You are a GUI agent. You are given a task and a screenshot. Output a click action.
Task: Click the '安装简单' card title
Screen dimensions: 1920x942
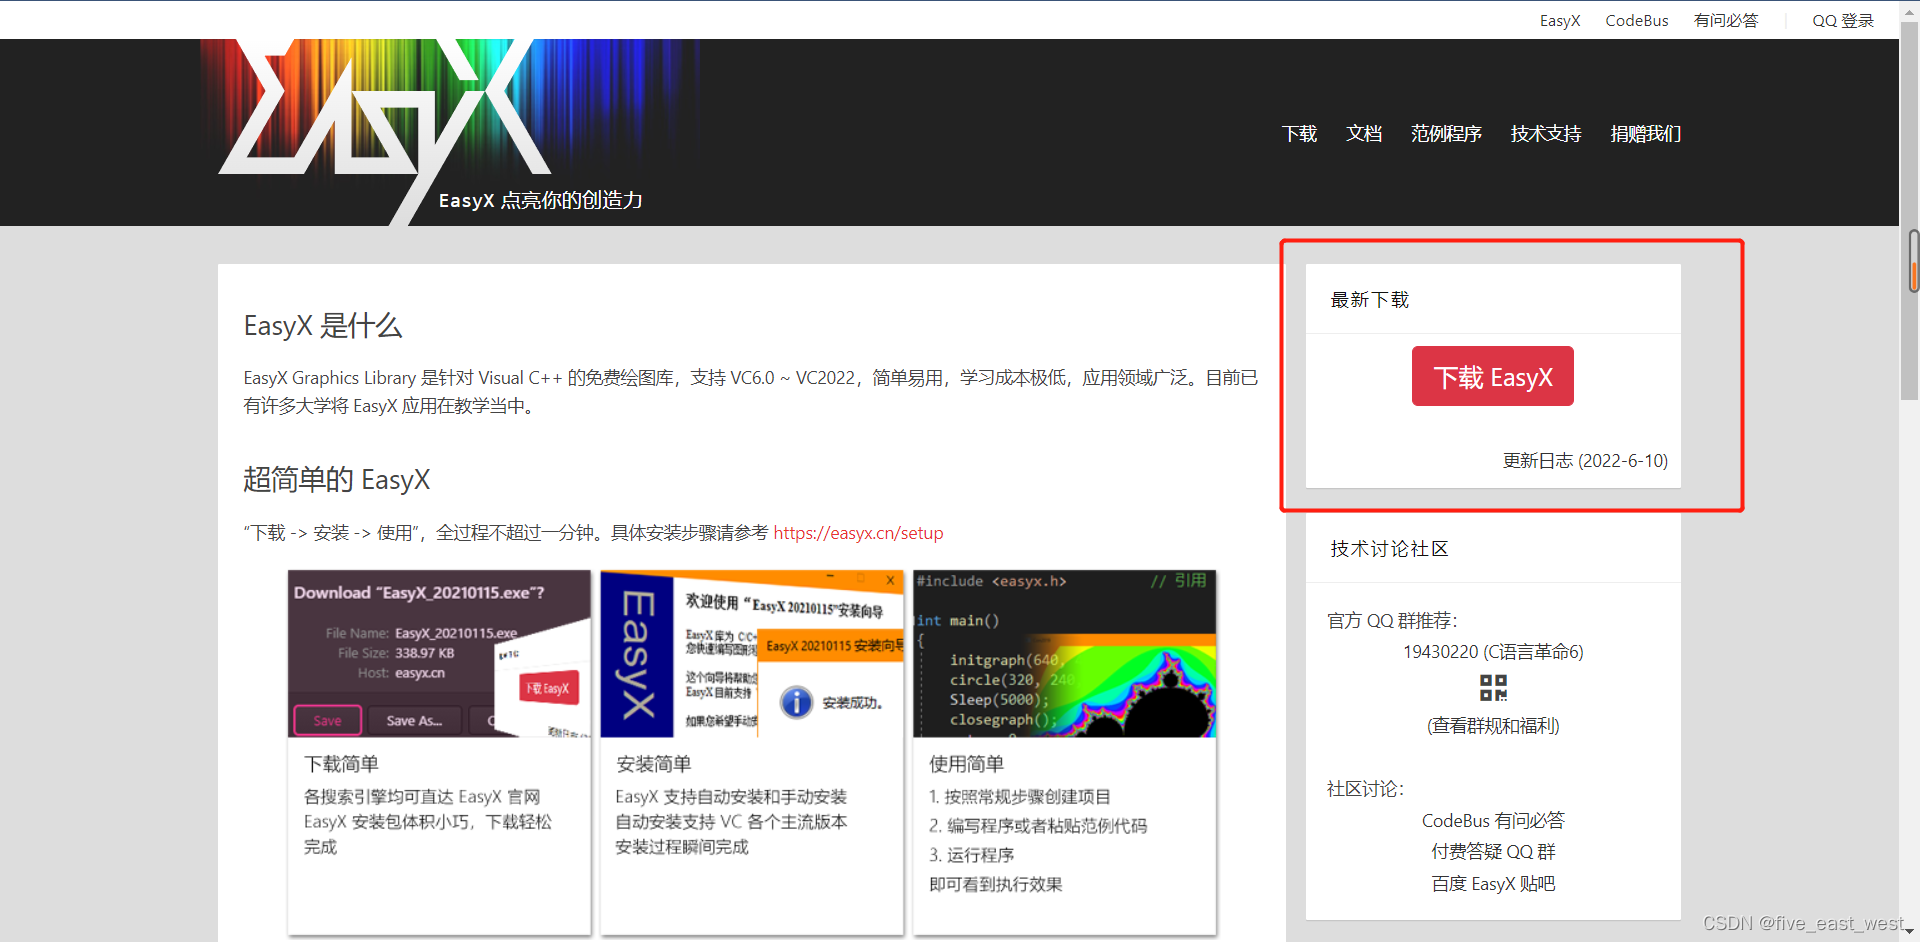coord(653,765)
